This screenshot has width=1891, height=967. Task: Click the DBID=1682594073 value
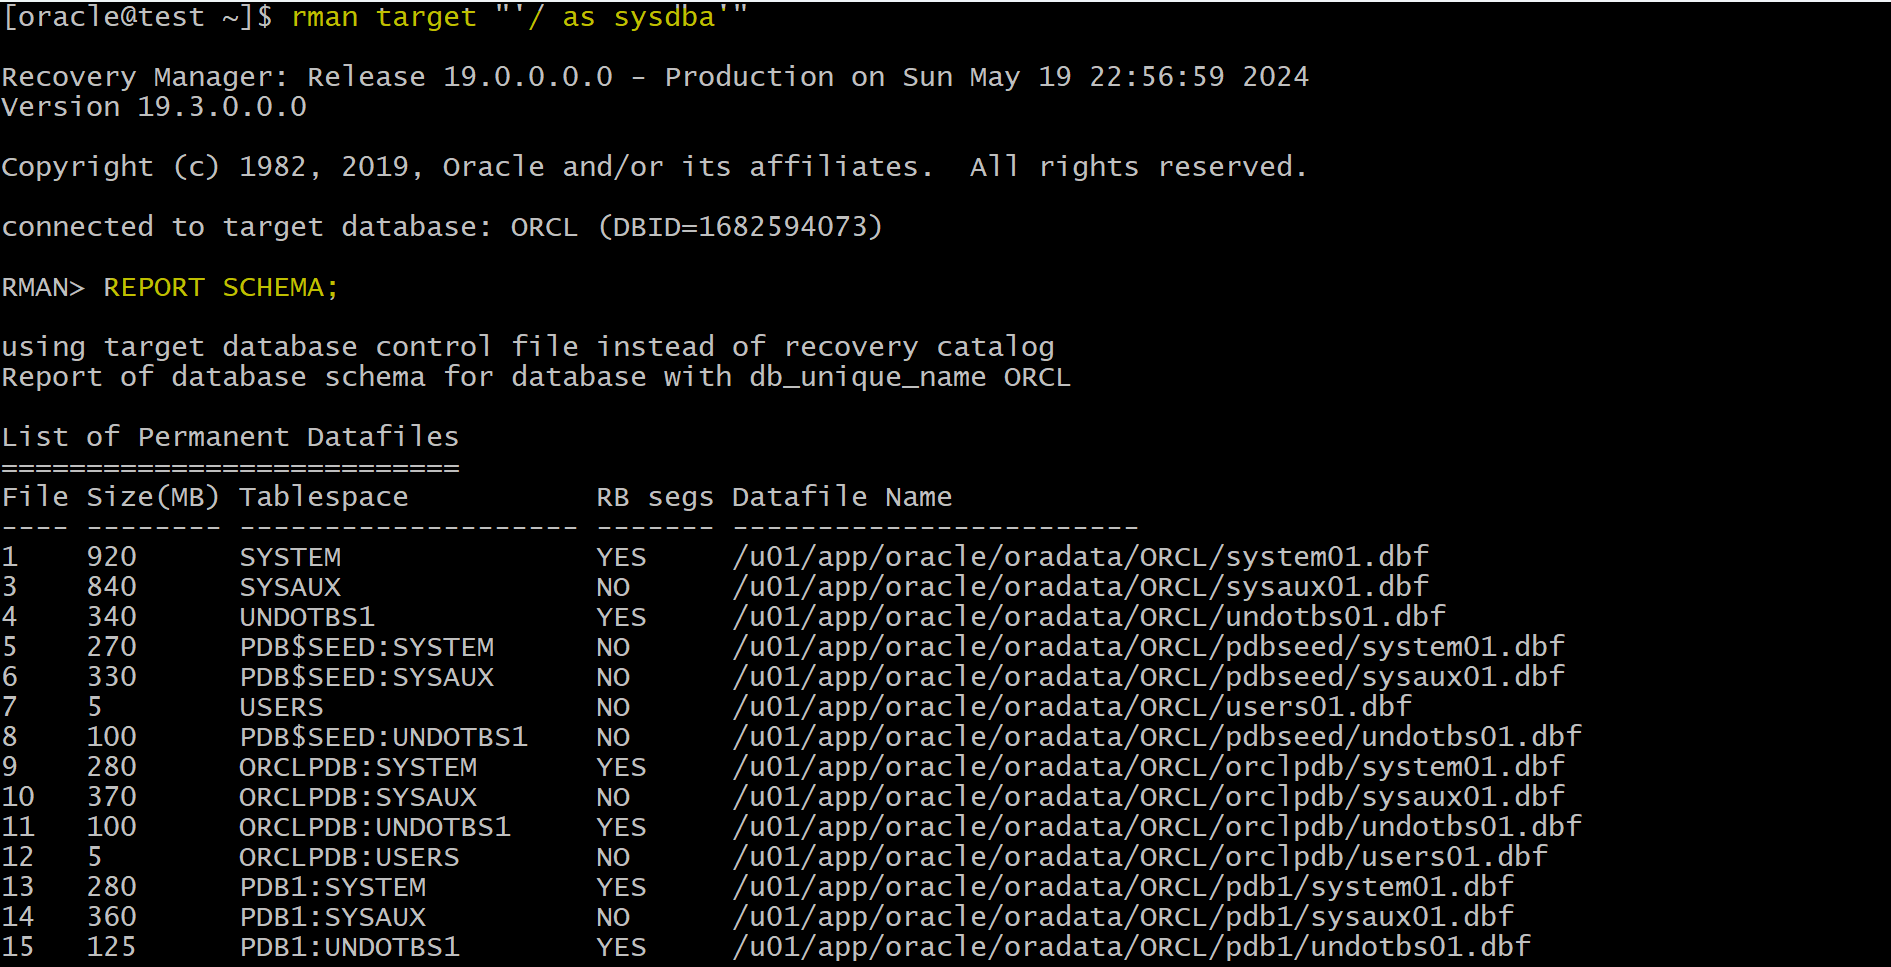[740, 227]
